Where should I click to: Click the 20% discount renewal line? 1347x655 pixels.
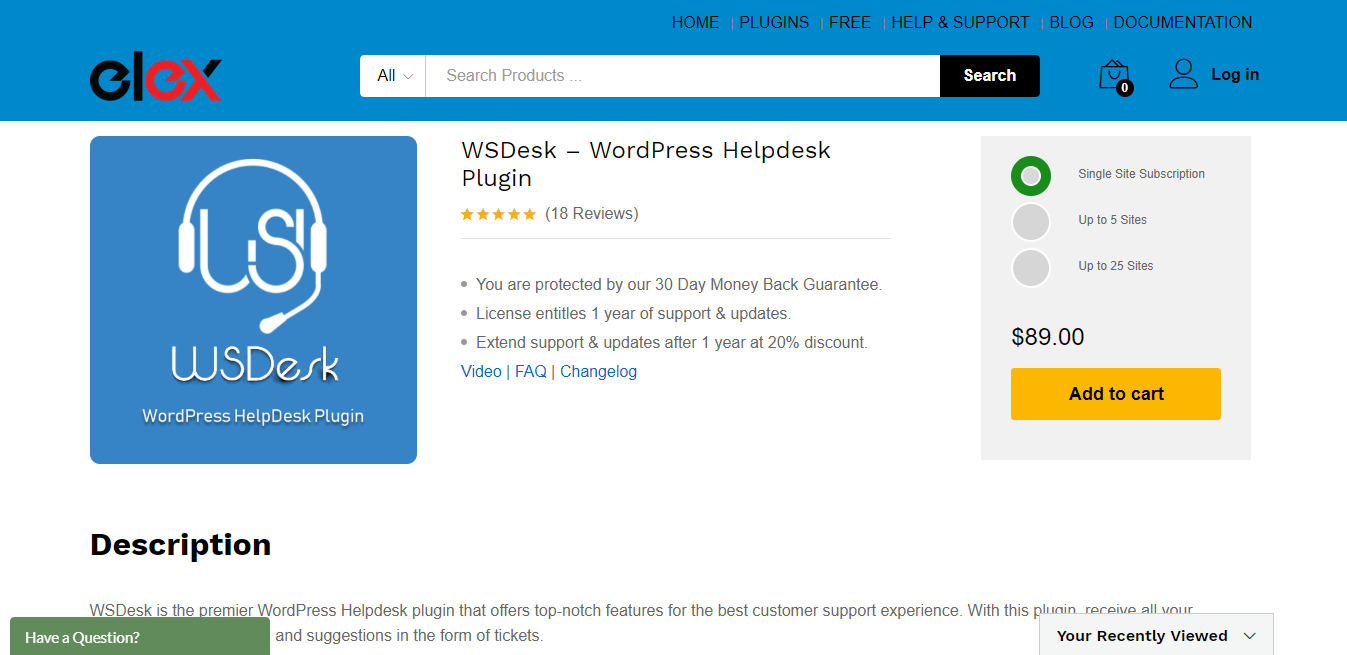(x=672, y=343)
